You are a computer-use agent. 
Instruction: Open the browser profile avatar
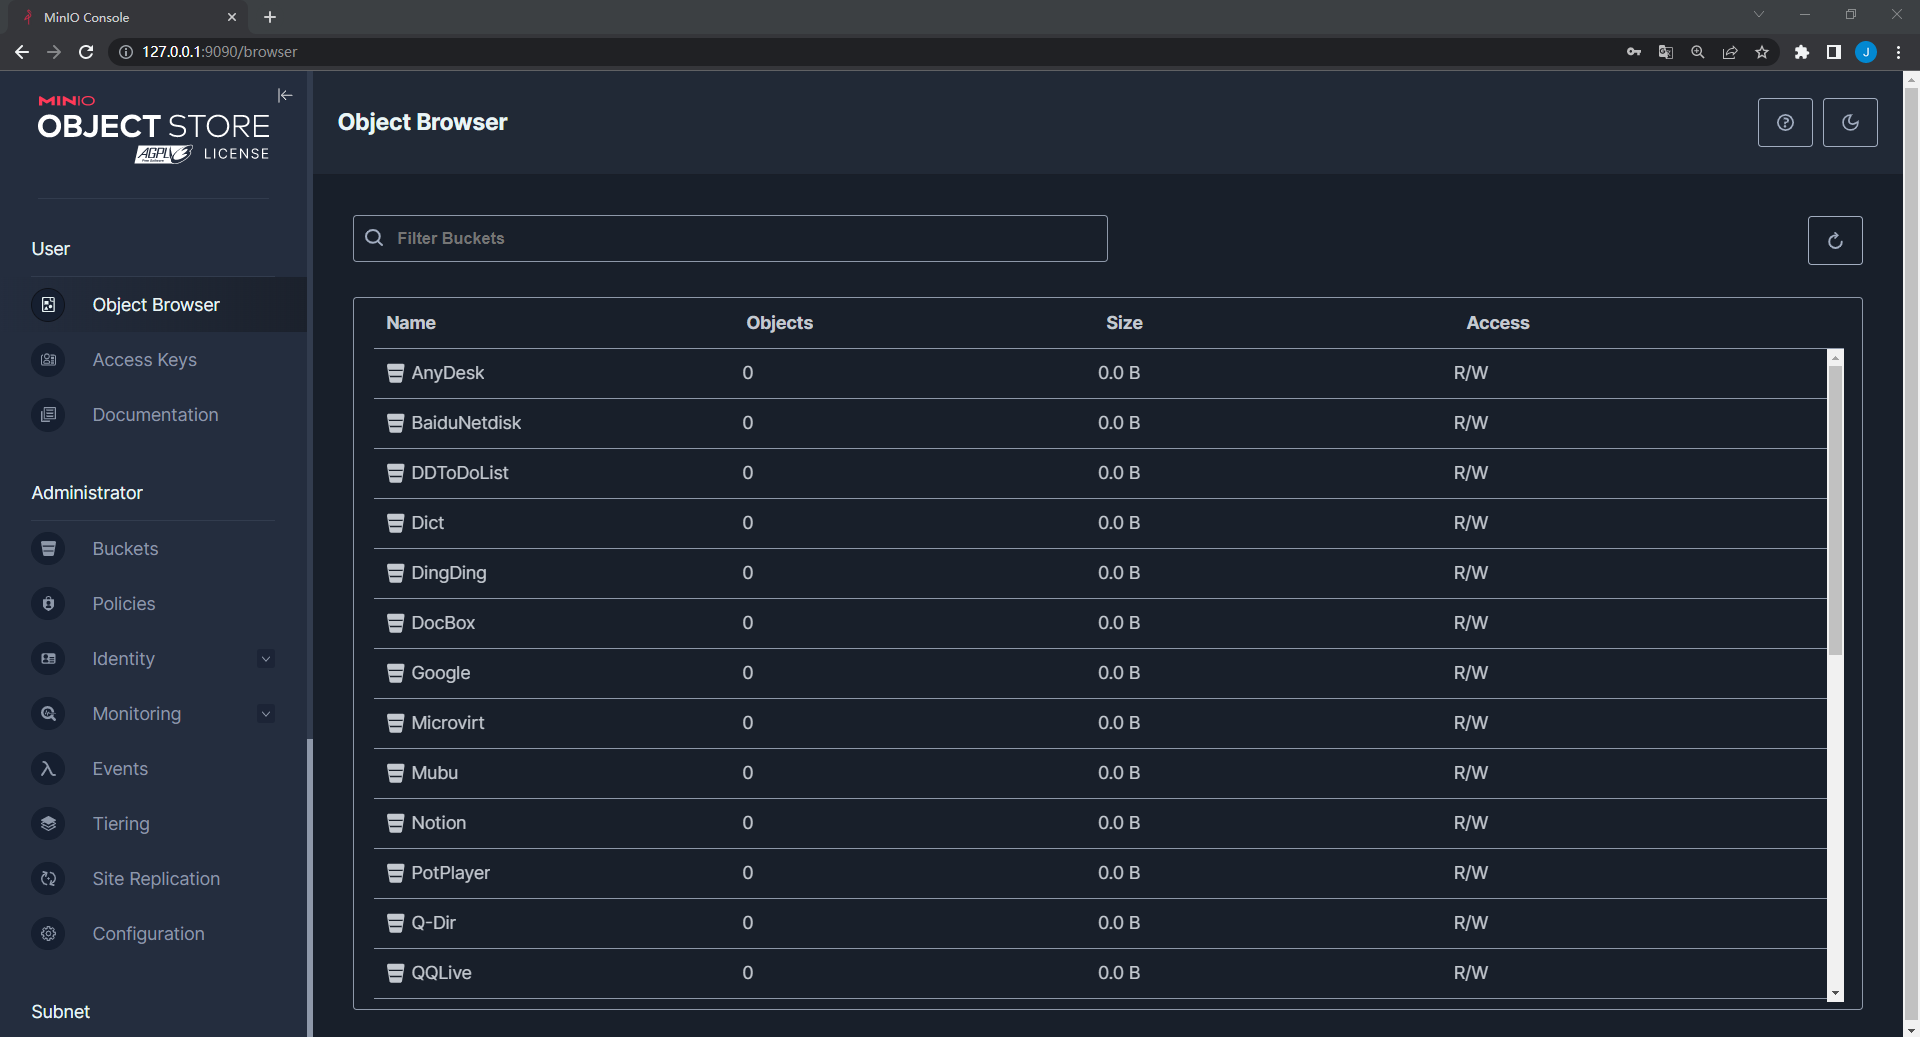click(1866, 52)
